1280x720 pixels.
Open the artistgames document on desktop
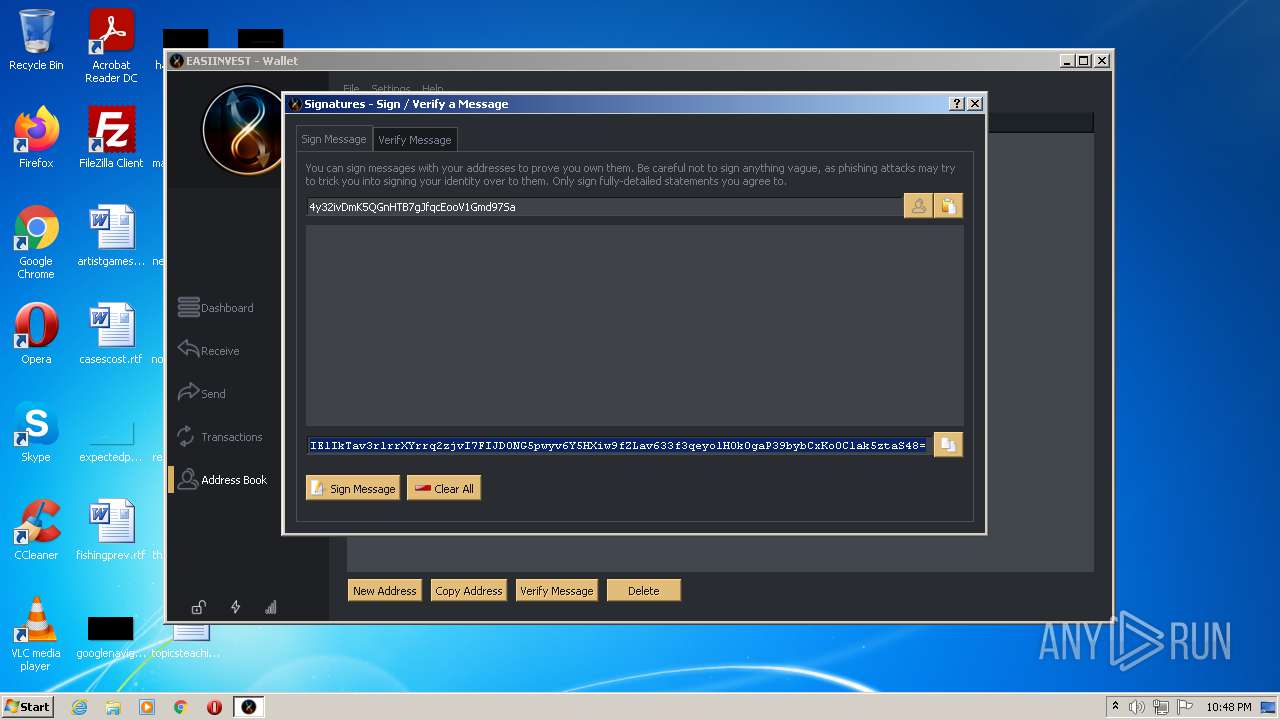(111, 235)
